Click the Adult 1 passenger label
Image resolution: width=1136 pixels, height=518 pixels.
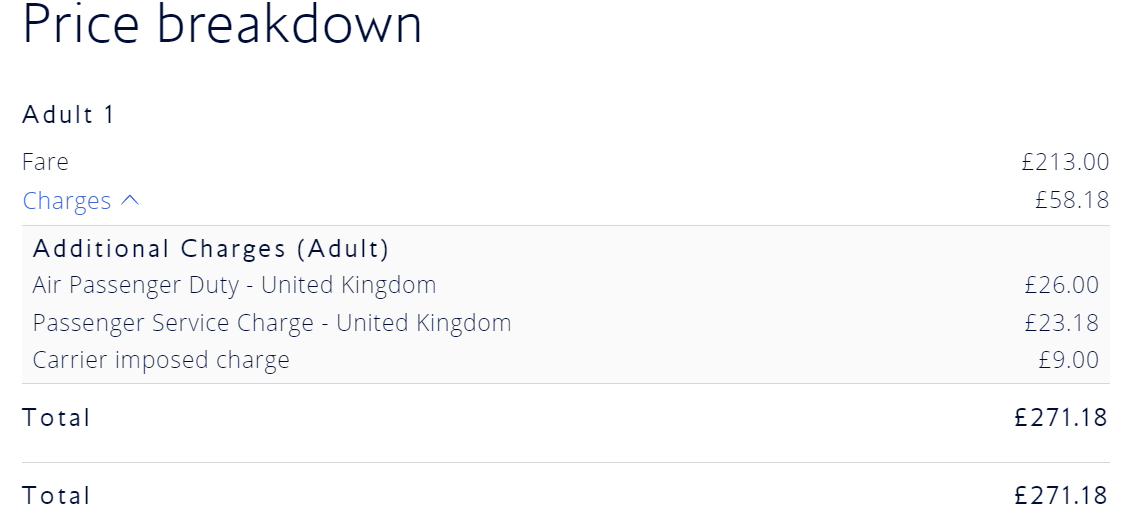click(x=69, y=115)
